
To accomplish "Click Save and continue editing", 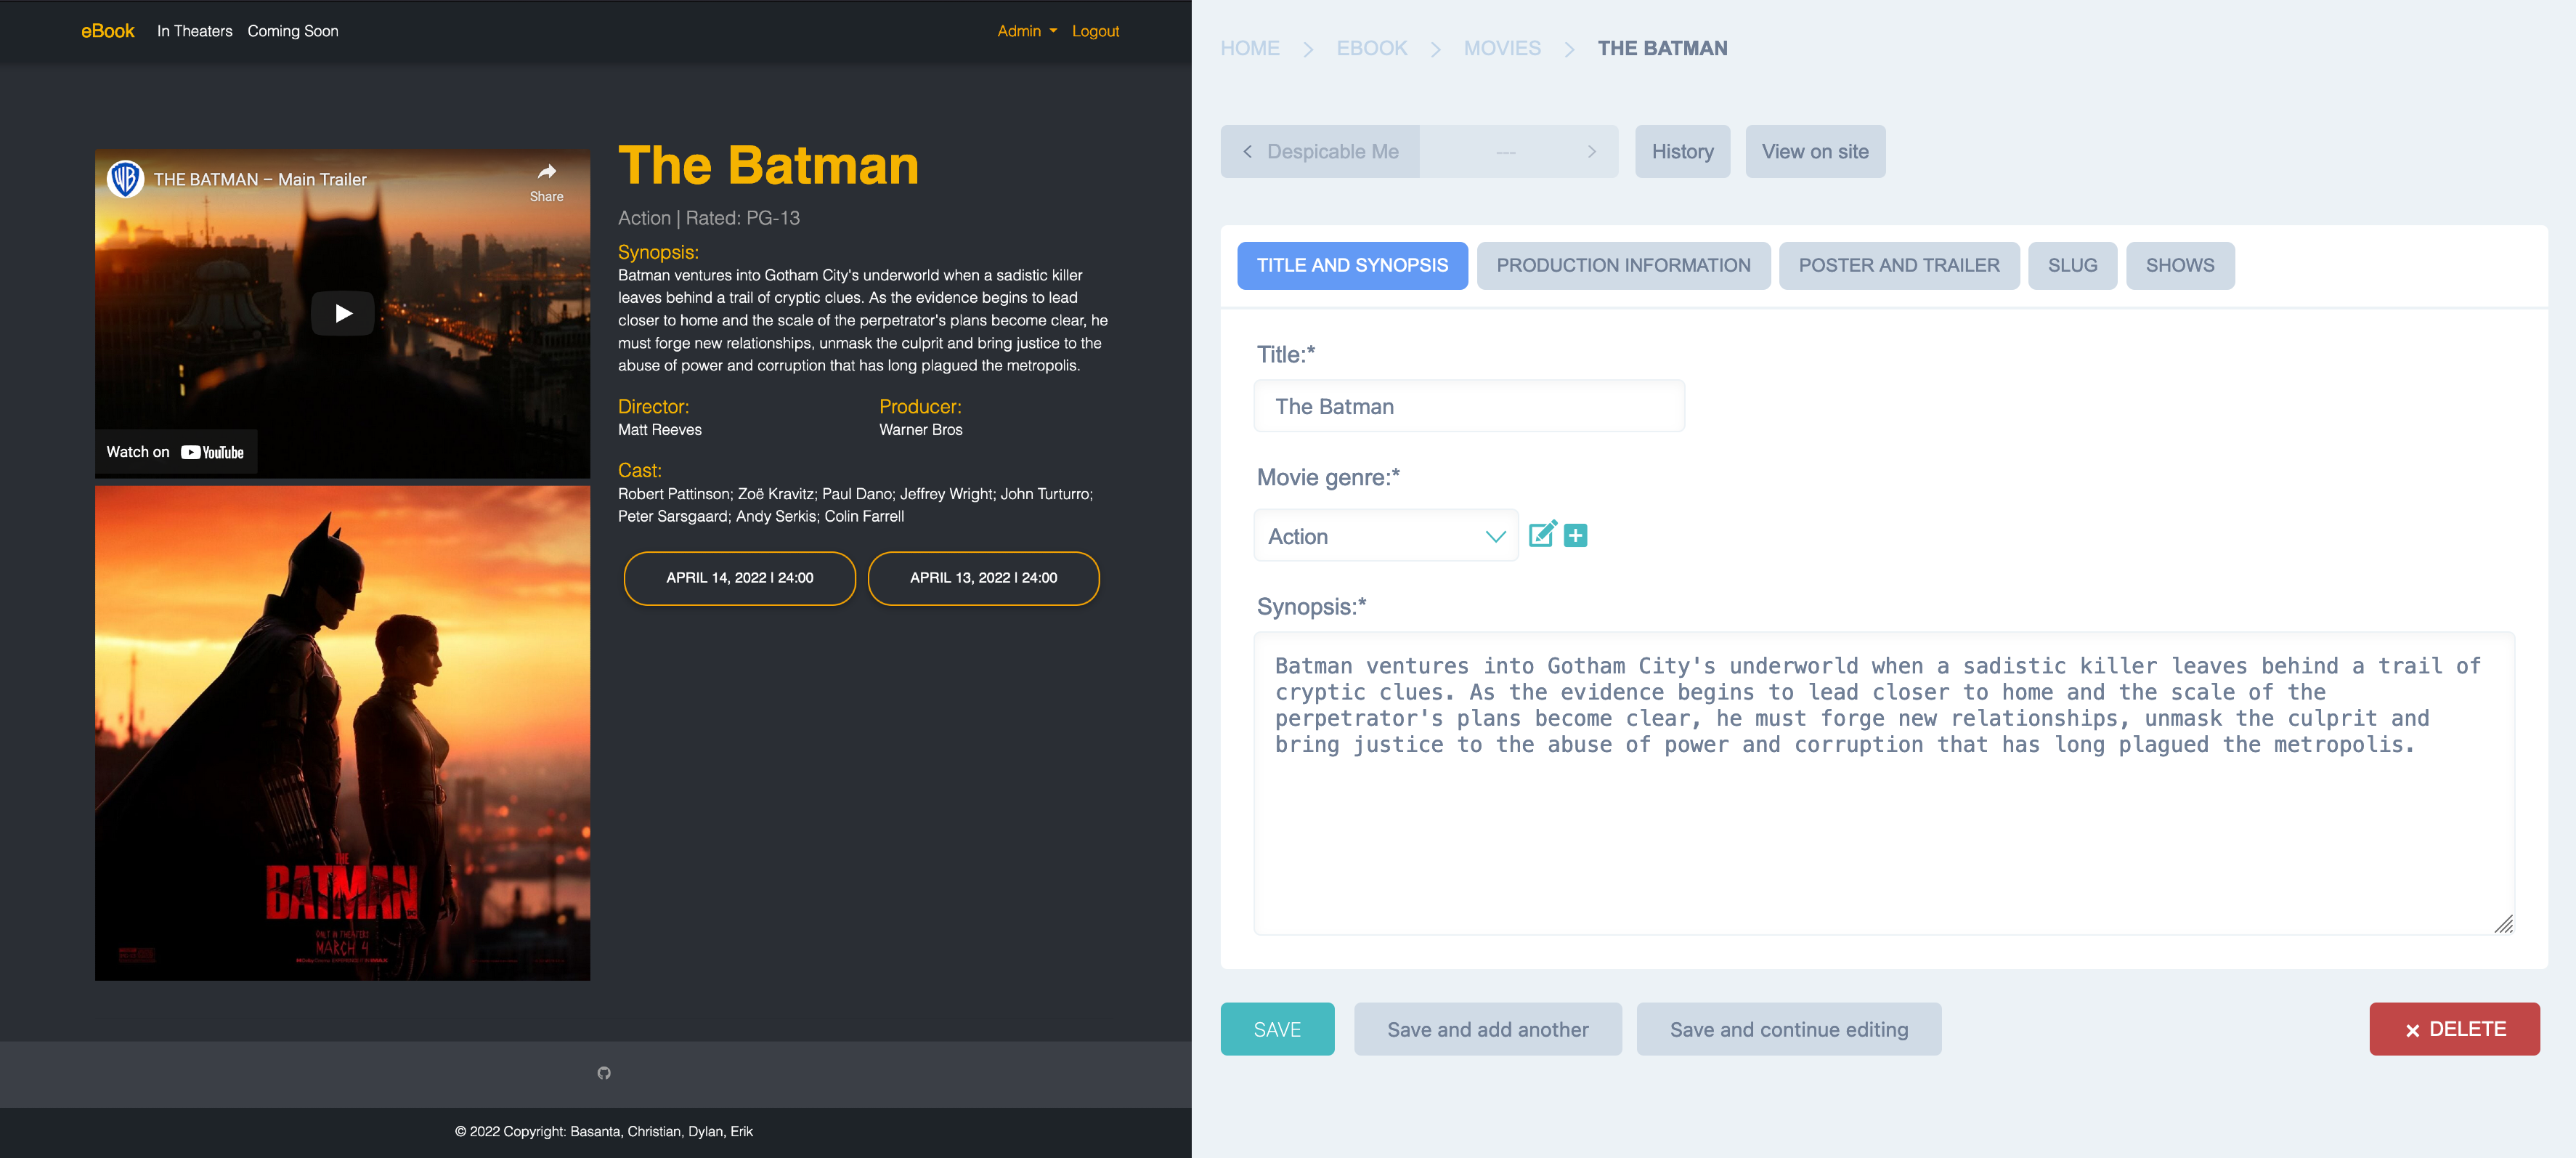I will pyautogui.click(x=1788, y=1029).
